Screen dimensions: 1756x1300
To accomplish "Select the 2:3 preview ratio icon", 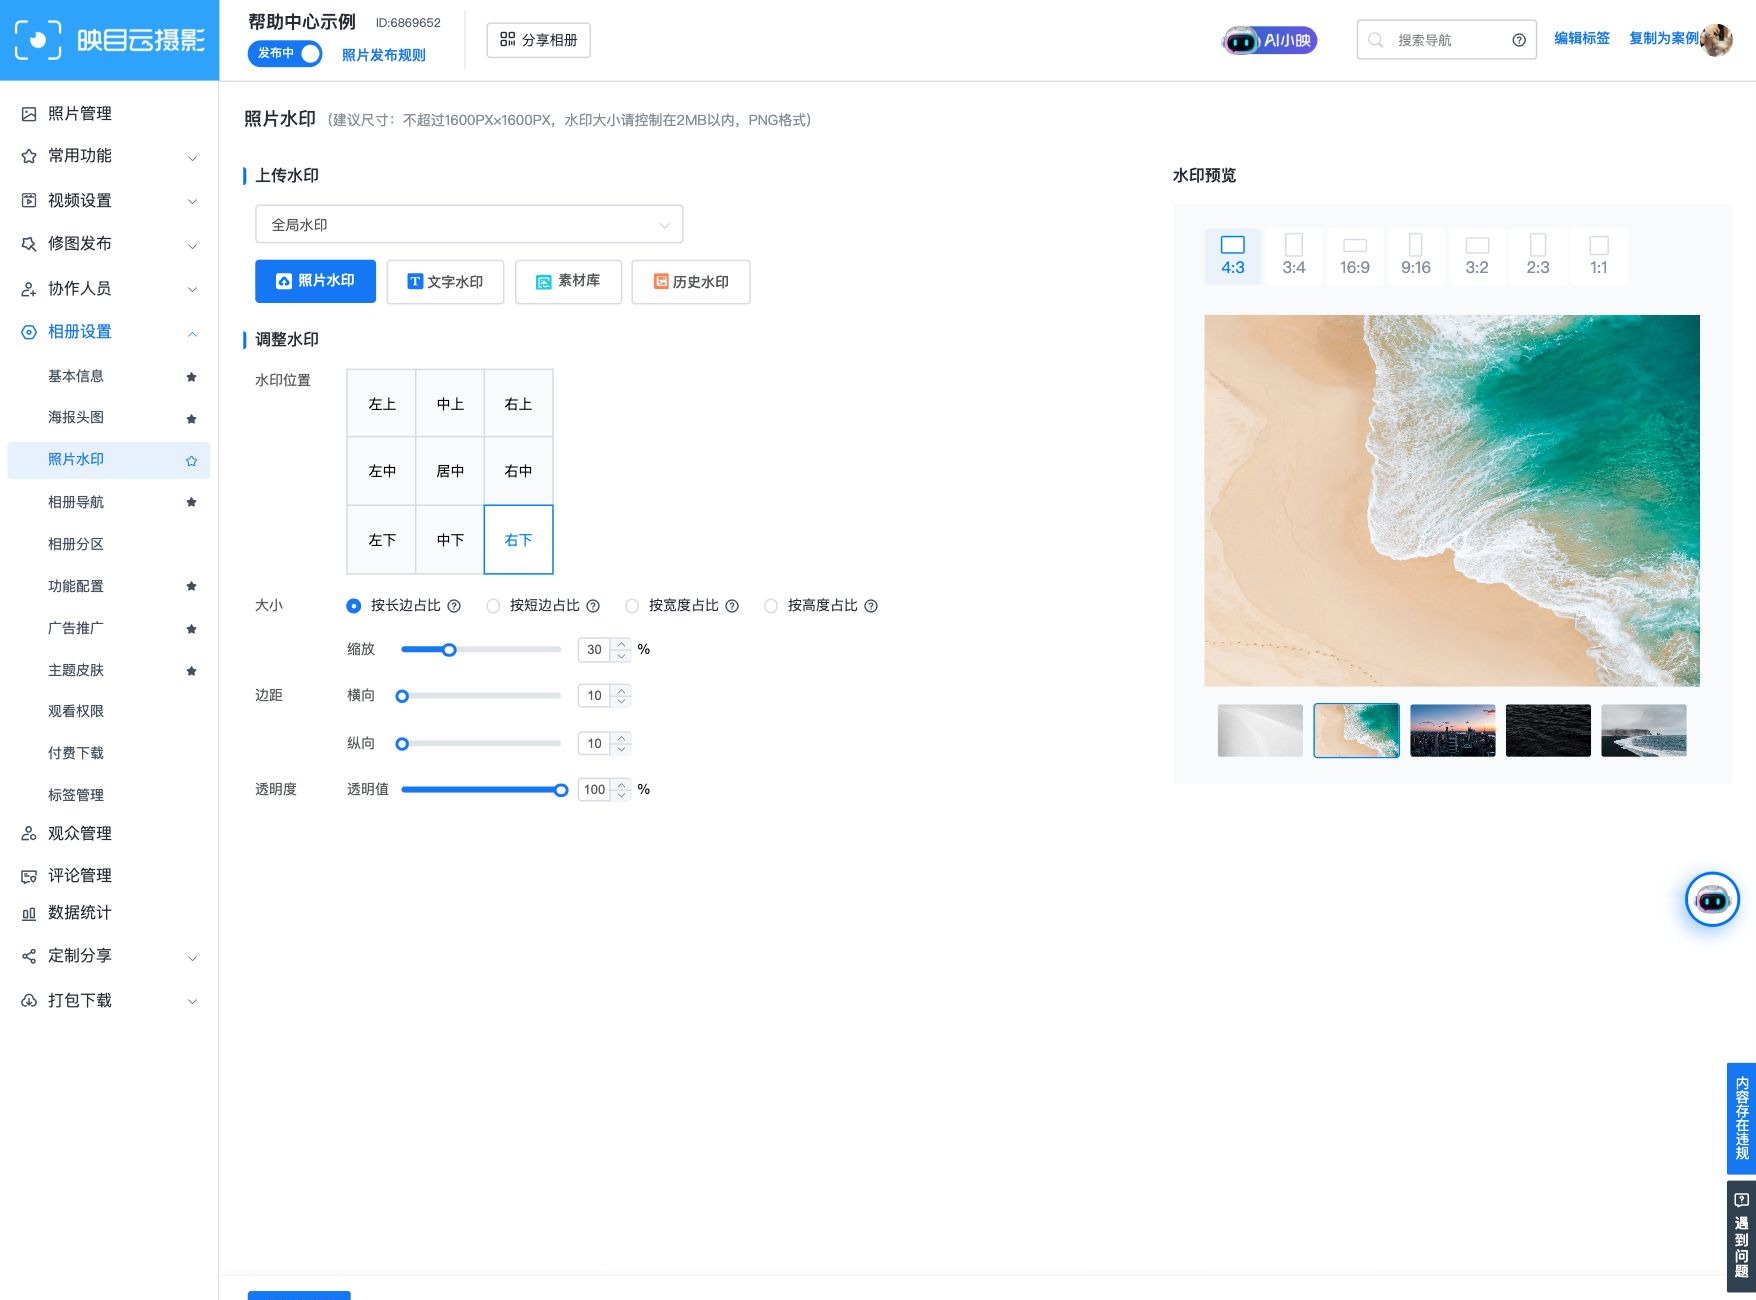I will tap(1538, 256).
